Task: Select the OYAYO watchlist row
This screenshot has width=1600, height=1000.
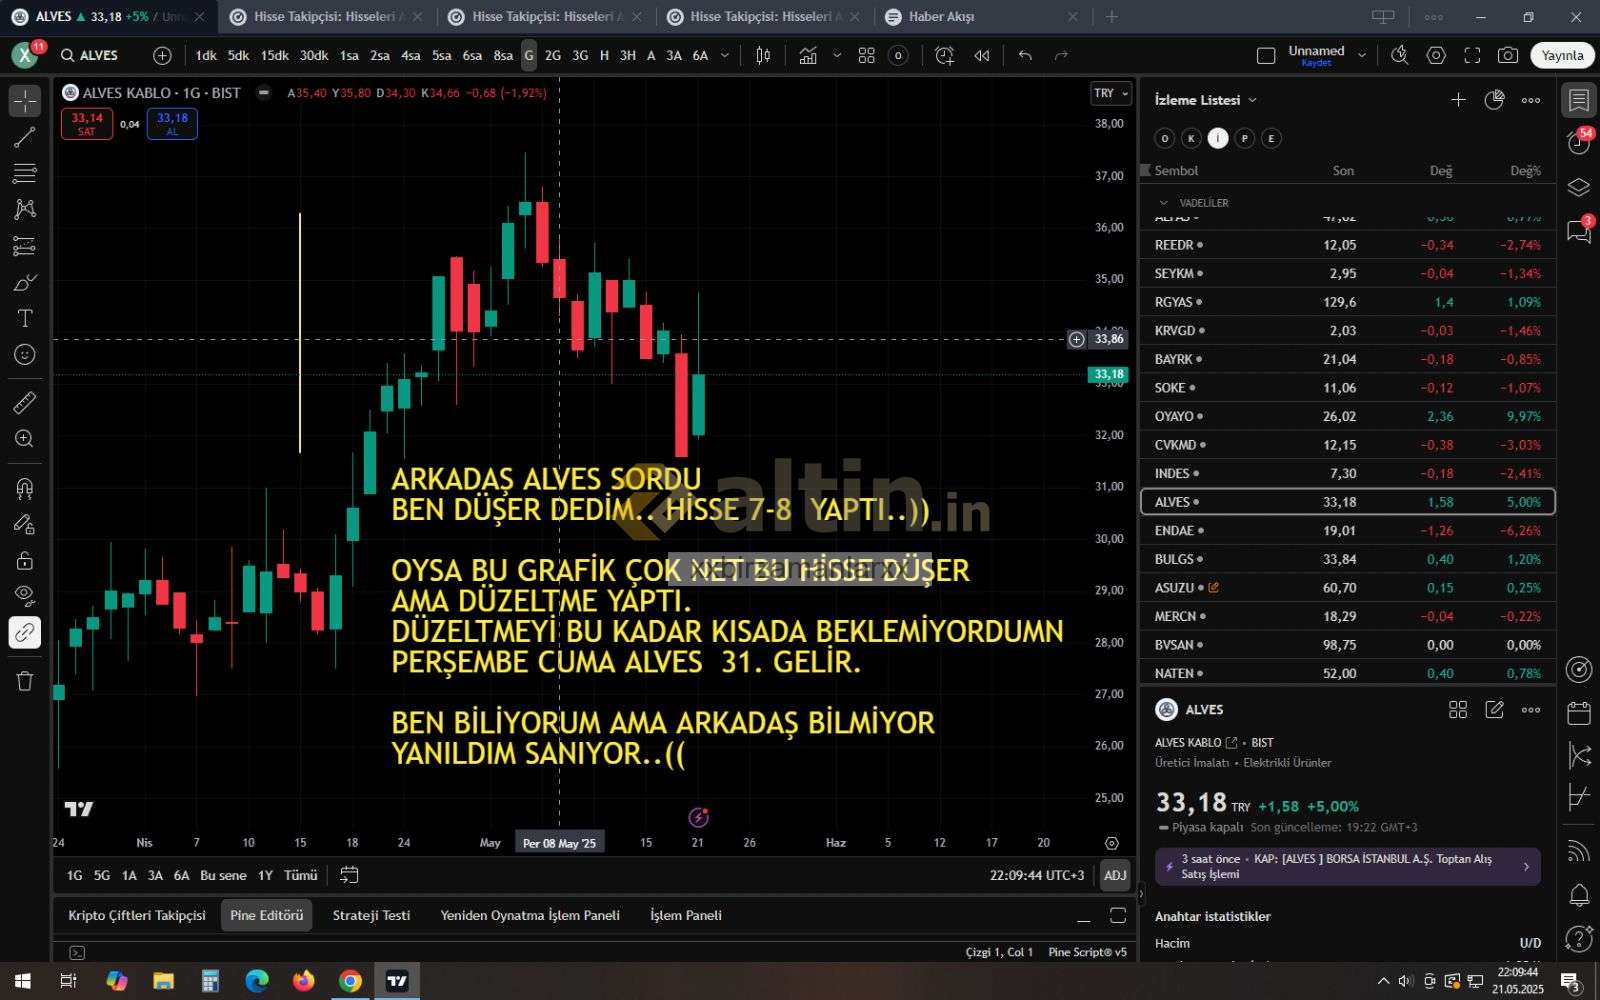Action: (x=1347, y=416)
